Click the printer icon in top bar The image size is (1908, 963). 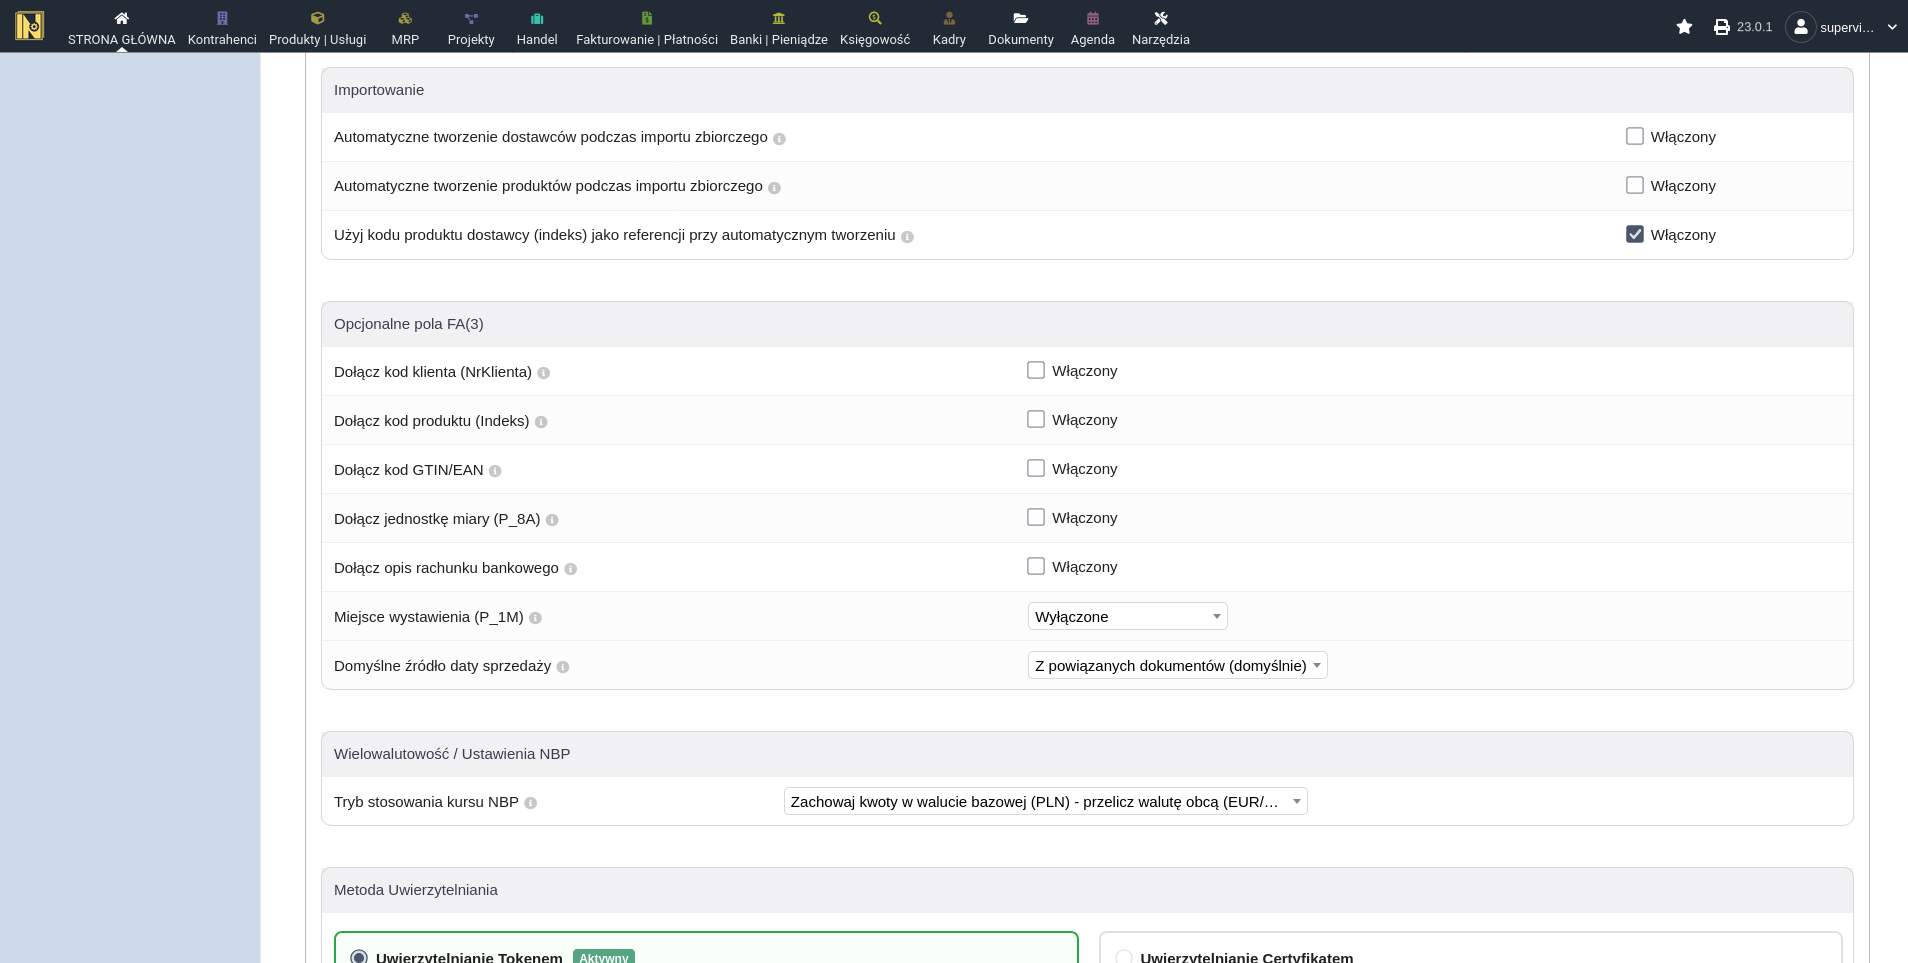[1721, 27]
